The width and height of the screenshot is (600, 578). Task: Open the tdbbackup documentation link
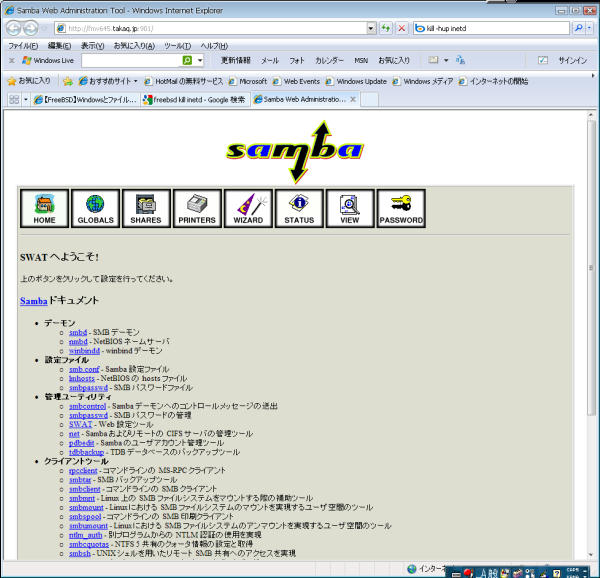[x=86, y=452]
